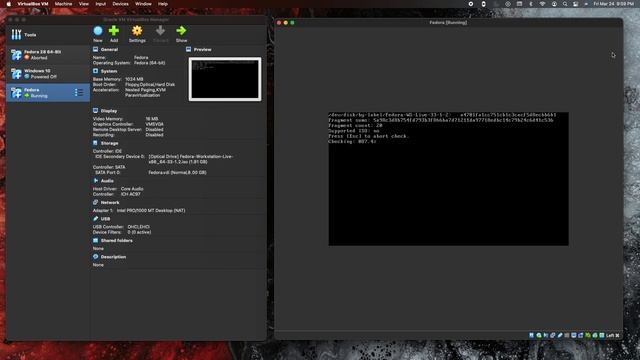Click the recording status bar icon
Screen dimensions: 640x360
[580, 335]
